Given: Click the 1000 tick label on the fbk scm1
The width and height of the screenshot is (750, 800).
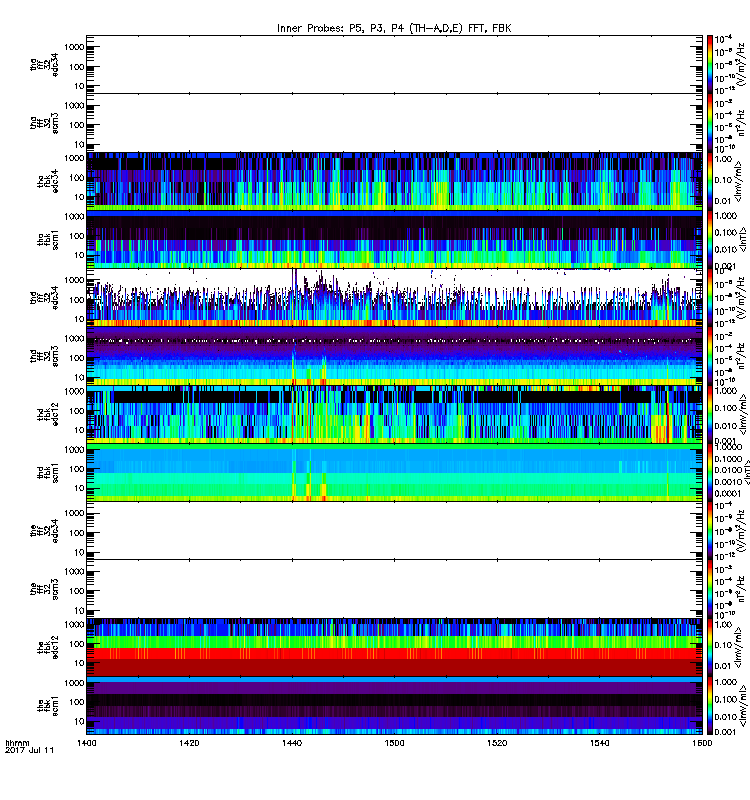Looking at the screenshot, I should click(x=74, y=683).
